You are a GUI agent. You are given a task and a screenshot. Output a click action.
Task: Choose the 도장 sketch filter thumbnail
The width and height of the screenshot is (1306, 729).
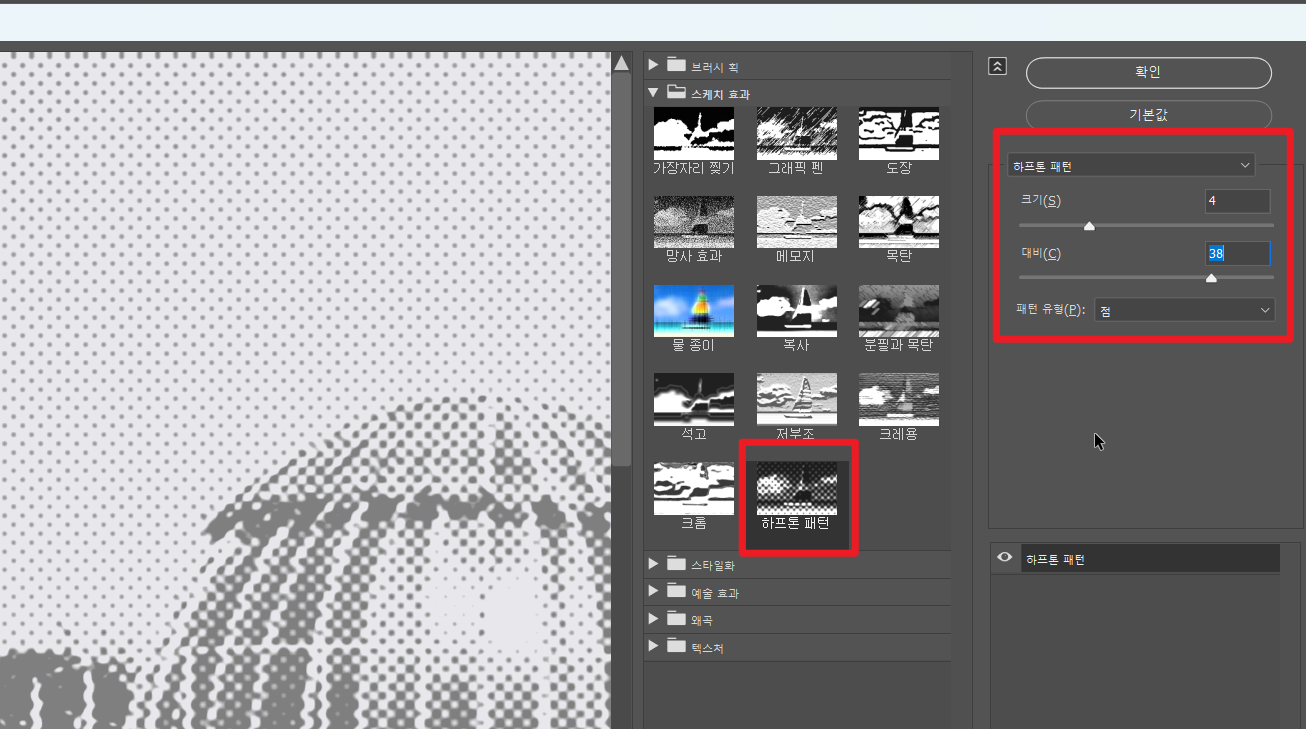pos(898,134)
